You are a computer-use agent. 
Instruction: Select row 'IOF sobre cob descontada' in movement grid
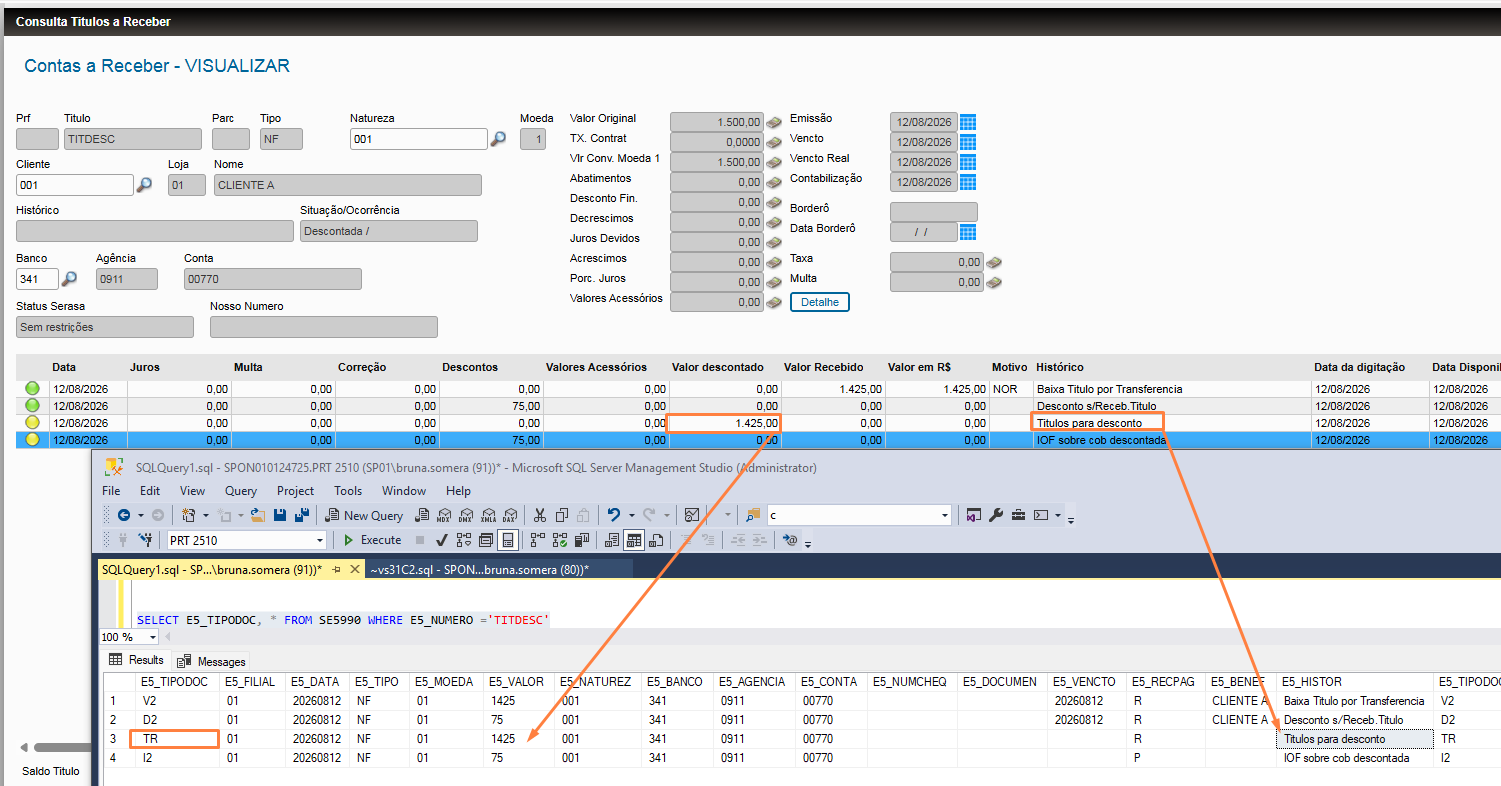(760, 440)
